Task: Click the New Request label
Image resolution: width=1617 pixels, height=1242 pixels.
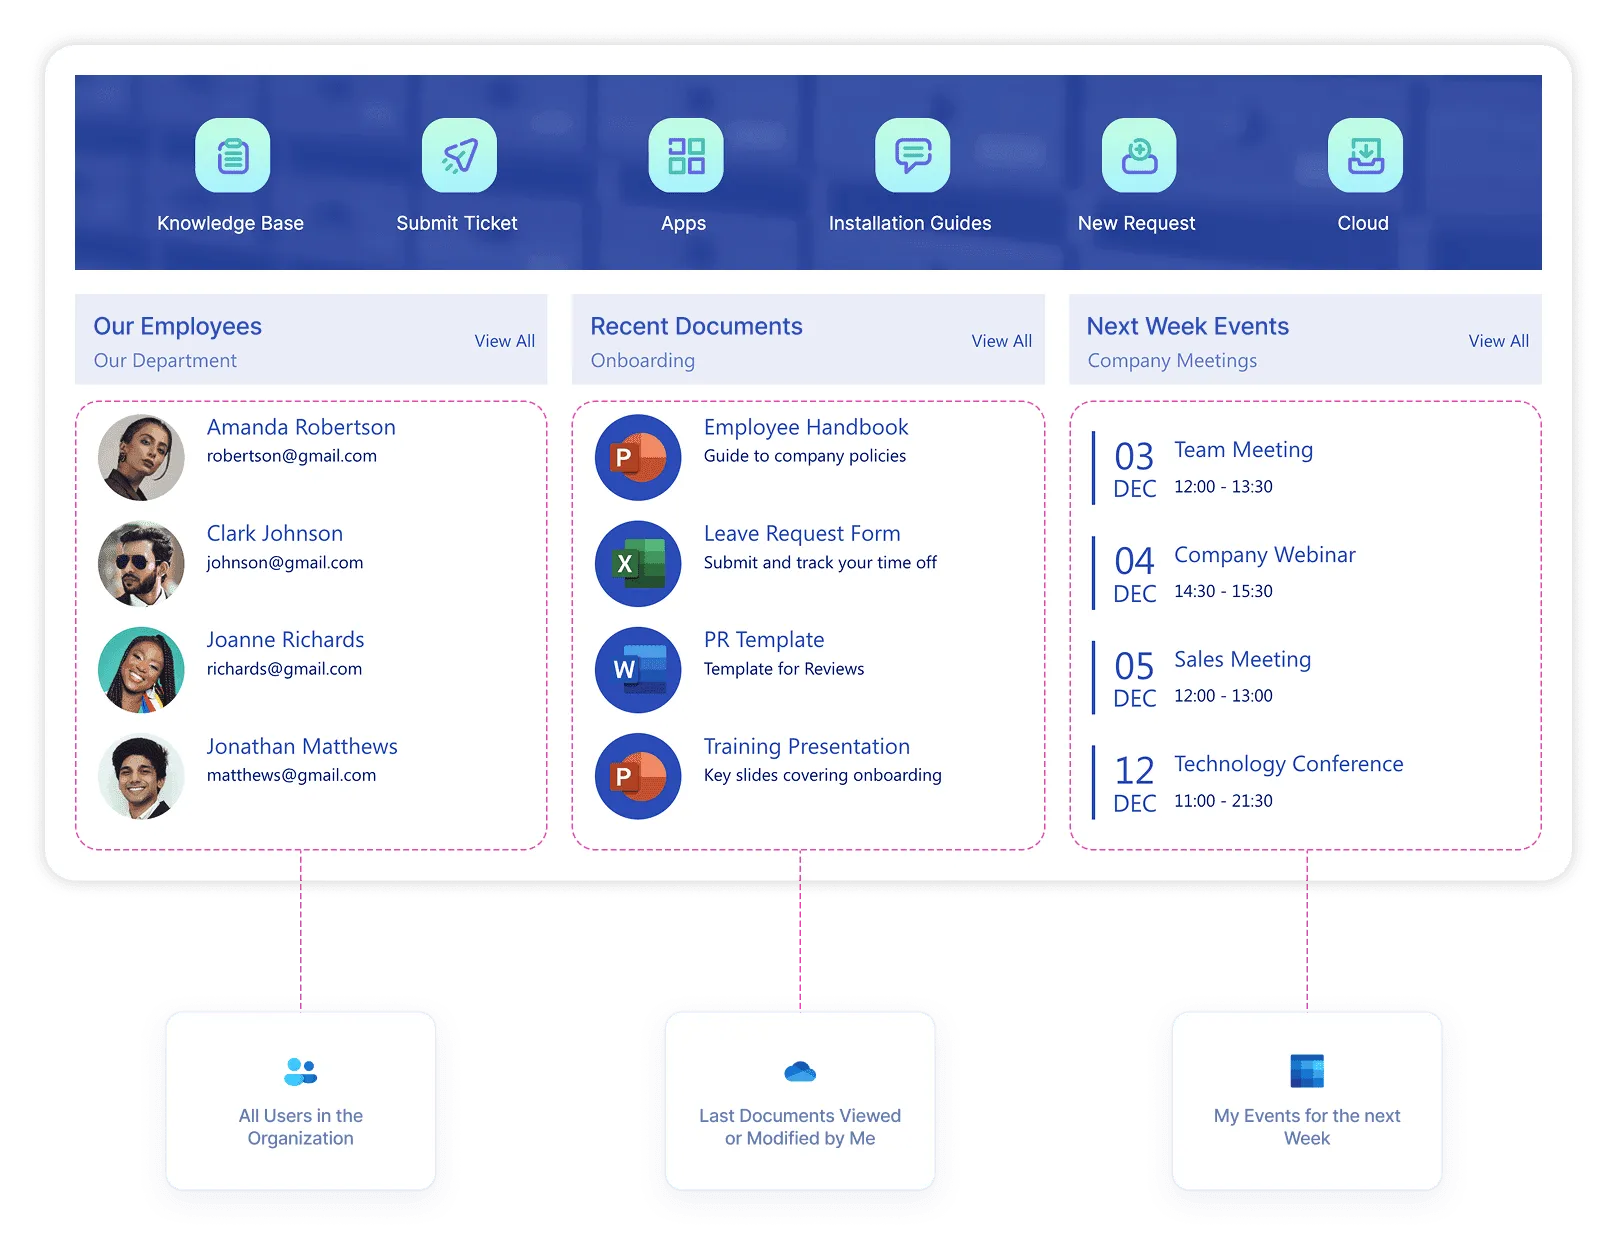Action: [x=1136, y=223]
